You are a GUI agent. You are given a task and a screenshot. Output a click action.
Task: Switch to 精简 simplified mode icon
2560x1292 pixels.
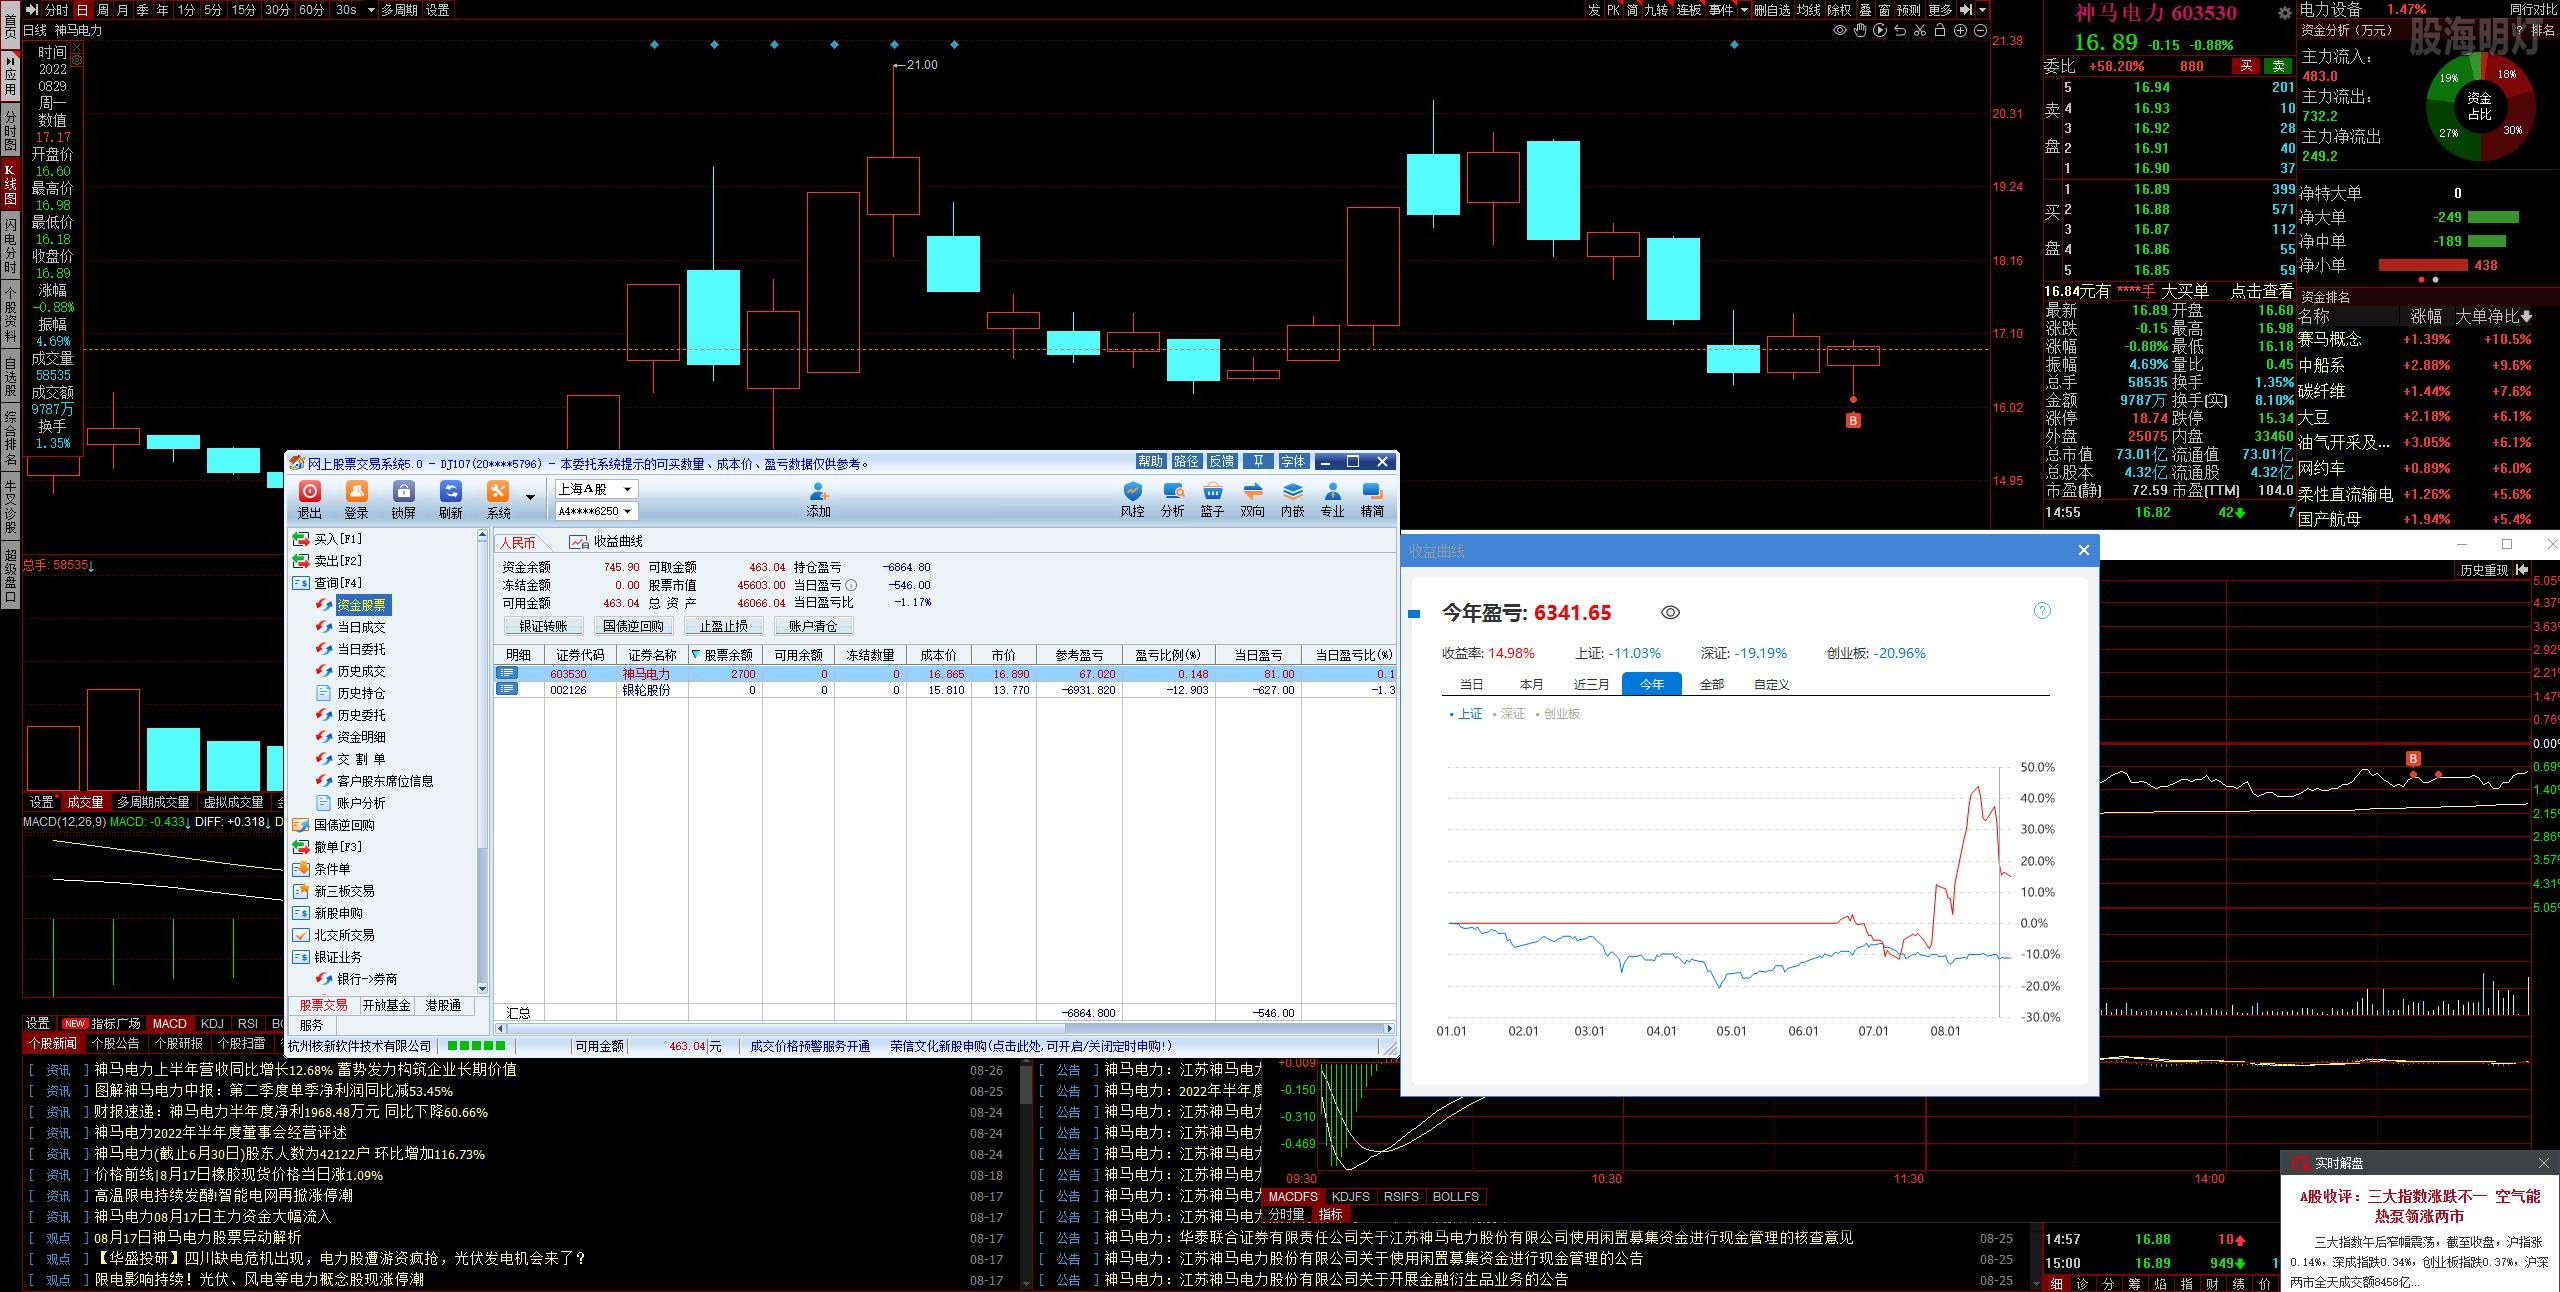click(x=1373, y=499)
